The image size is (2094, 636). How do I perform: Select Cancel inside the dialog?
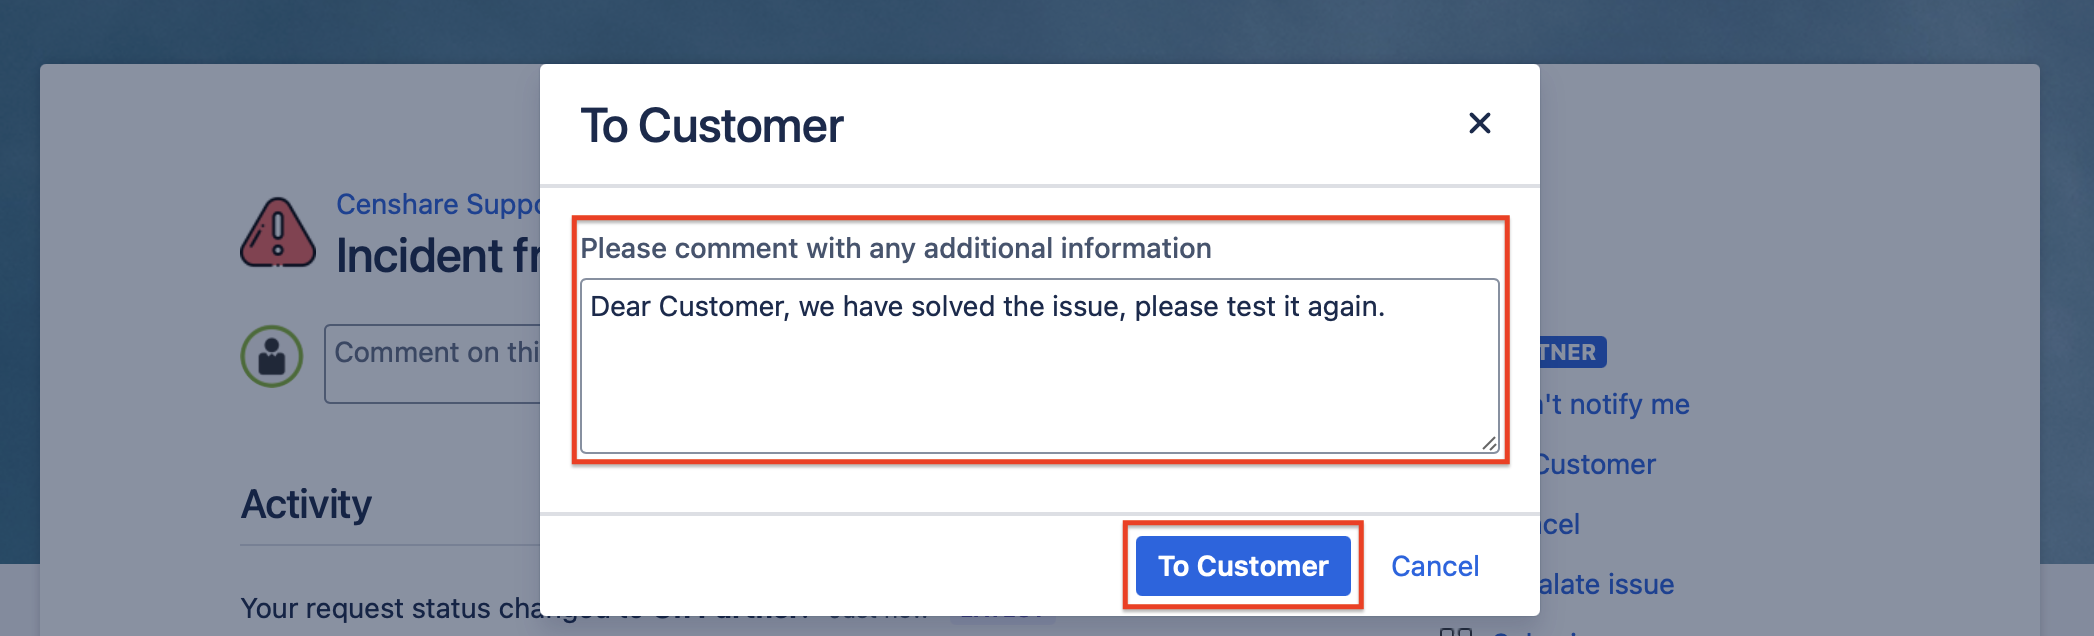pos(1434,565)
